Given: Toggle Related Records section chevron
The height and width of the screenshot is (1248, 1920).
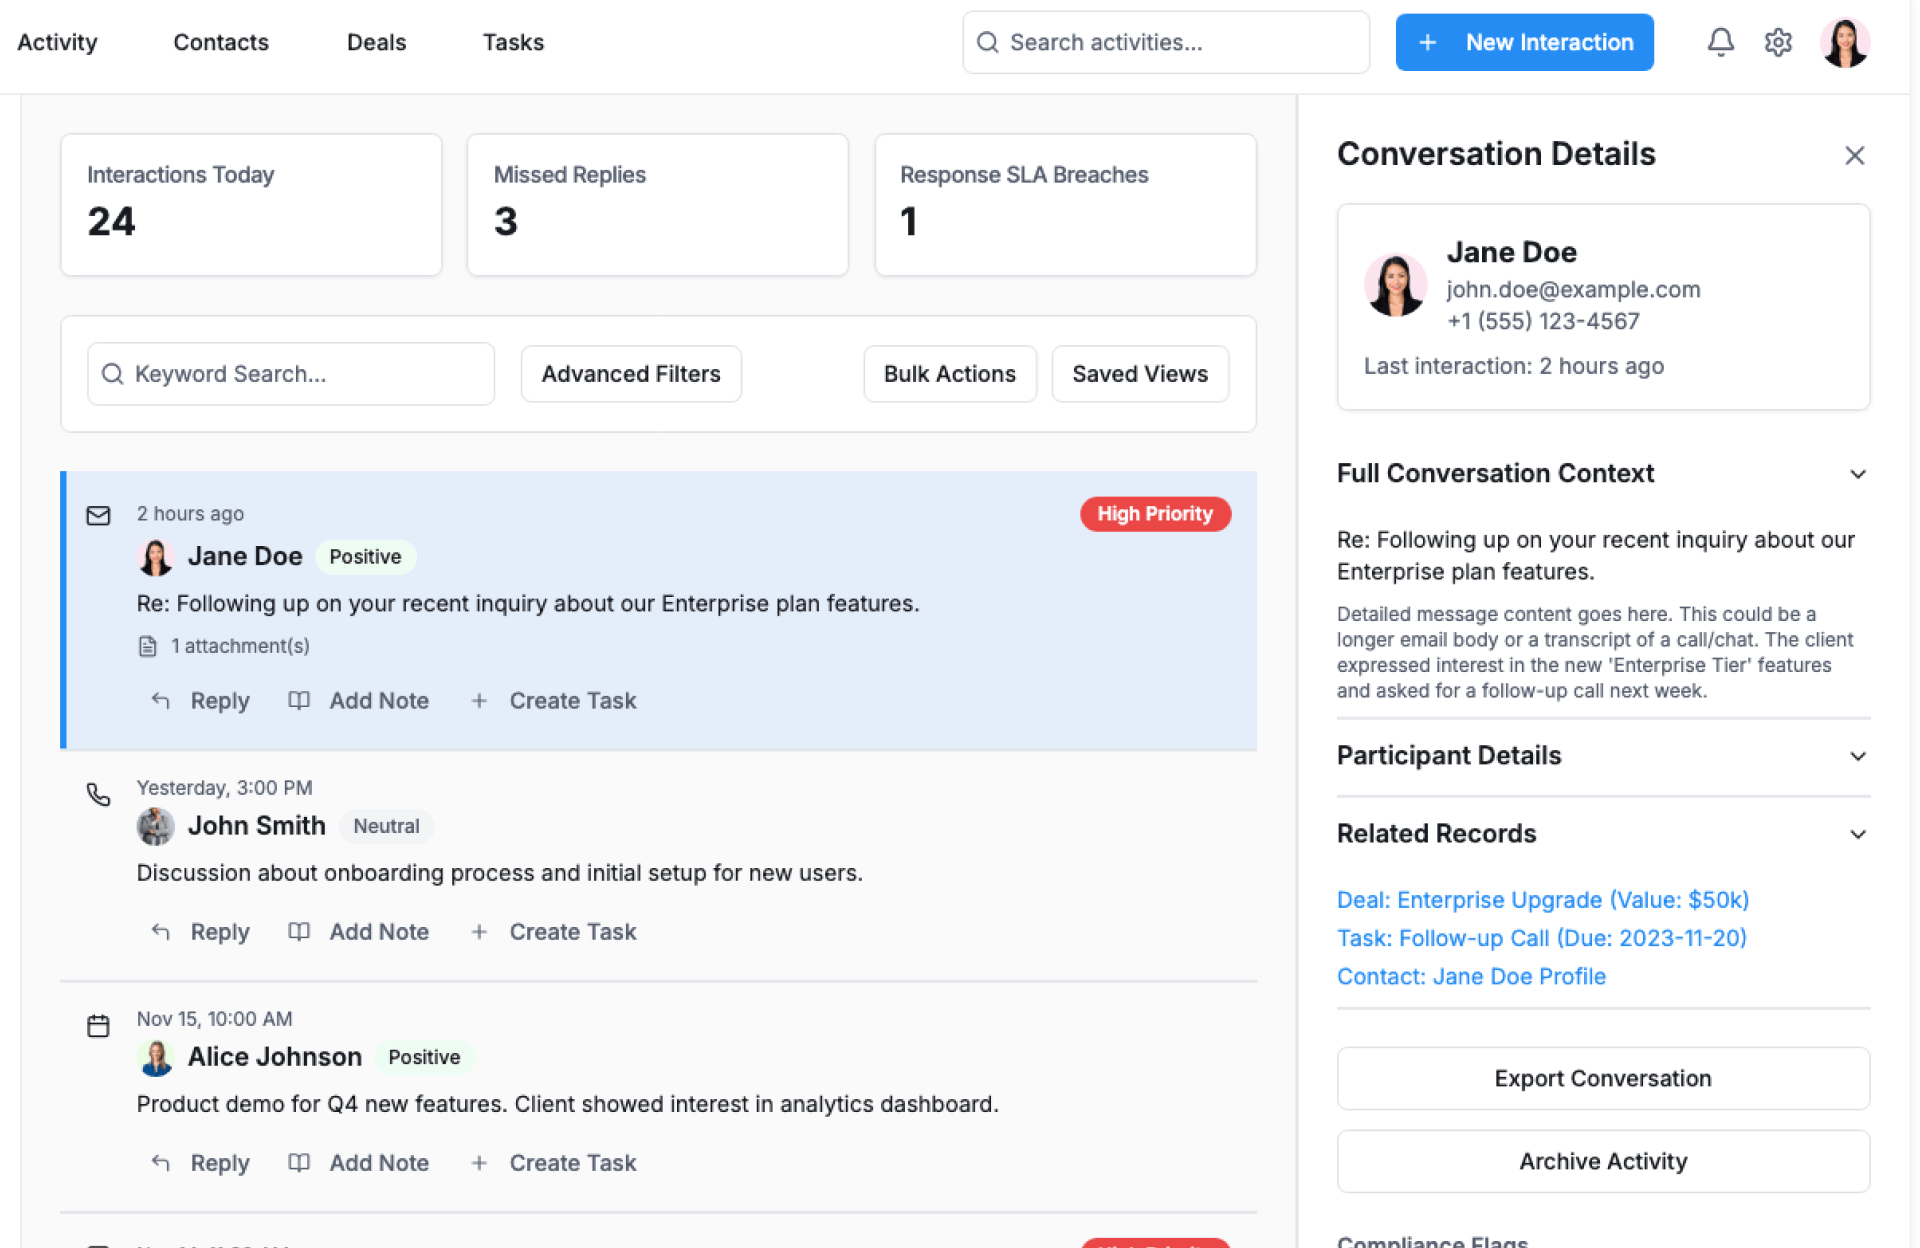Looking at the screenshot, I should pyautogui.click(x=1857, y=834).
